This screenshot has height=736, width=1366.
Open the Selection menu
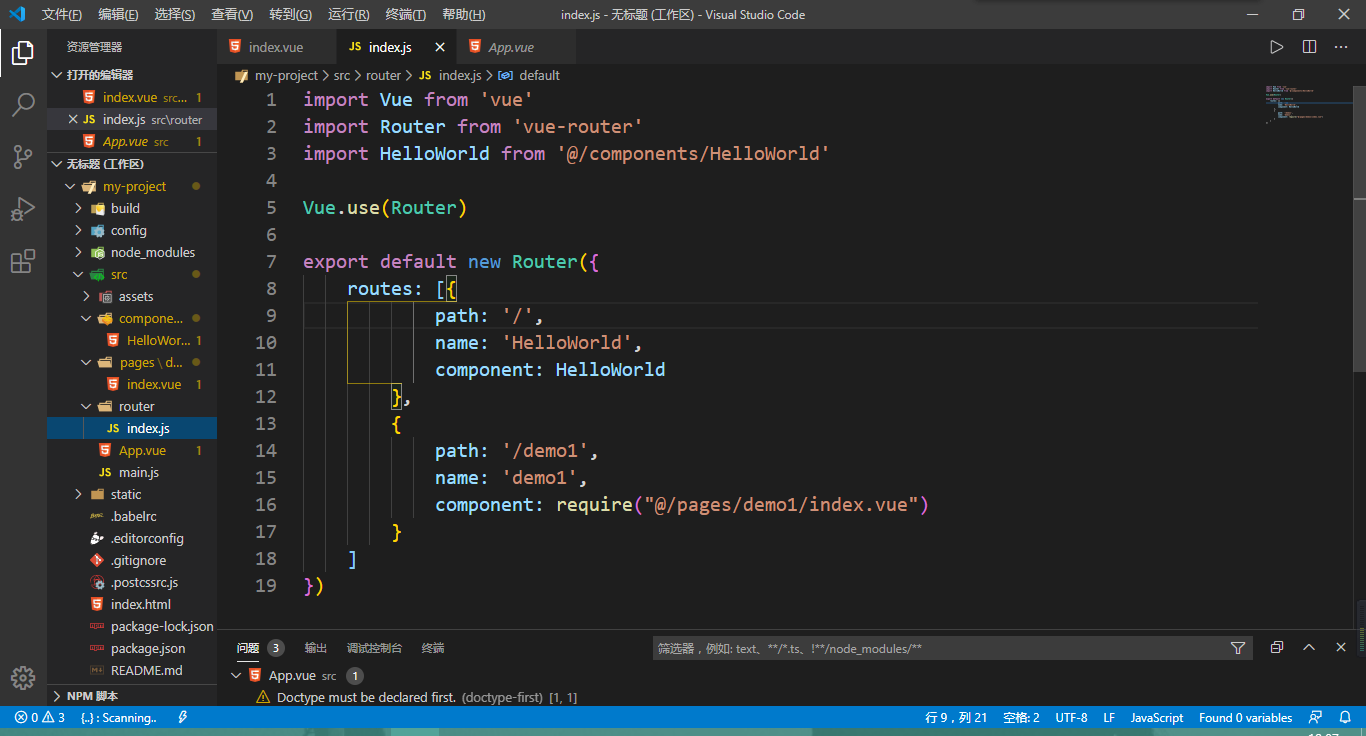tap(175, 14)
